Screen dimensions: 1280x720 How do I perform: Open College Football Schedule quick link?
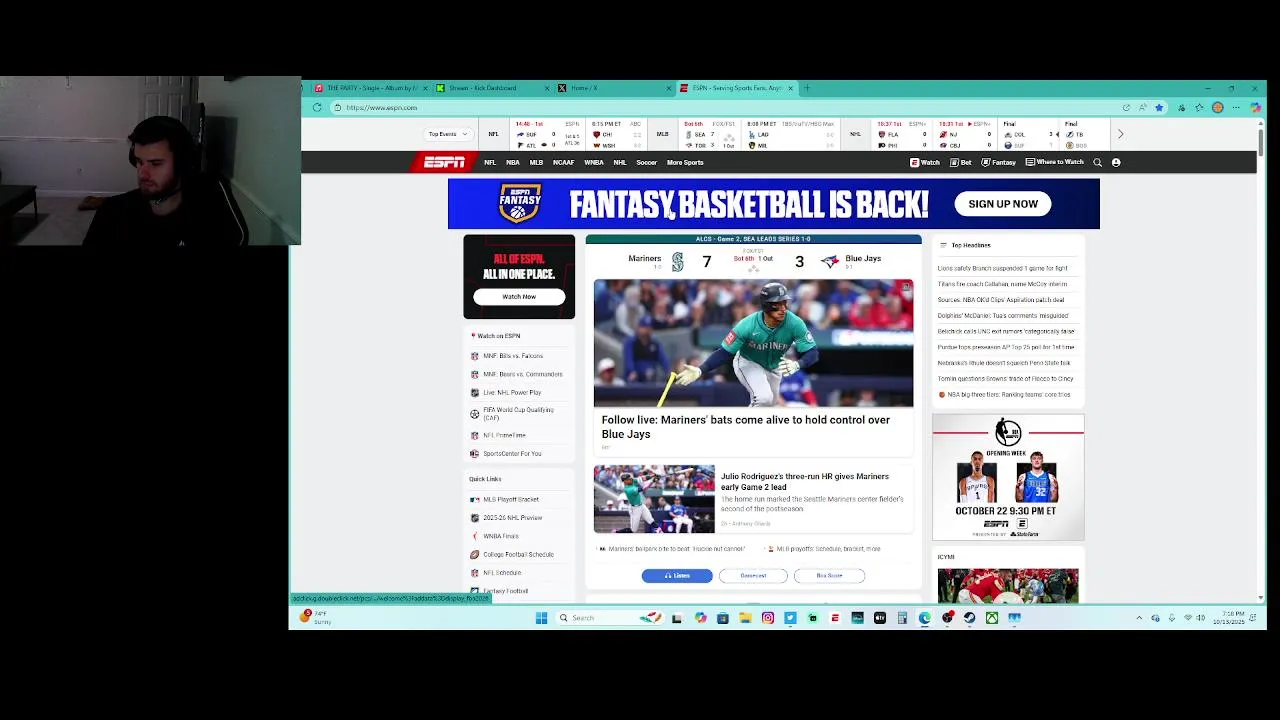click(511, 554)
